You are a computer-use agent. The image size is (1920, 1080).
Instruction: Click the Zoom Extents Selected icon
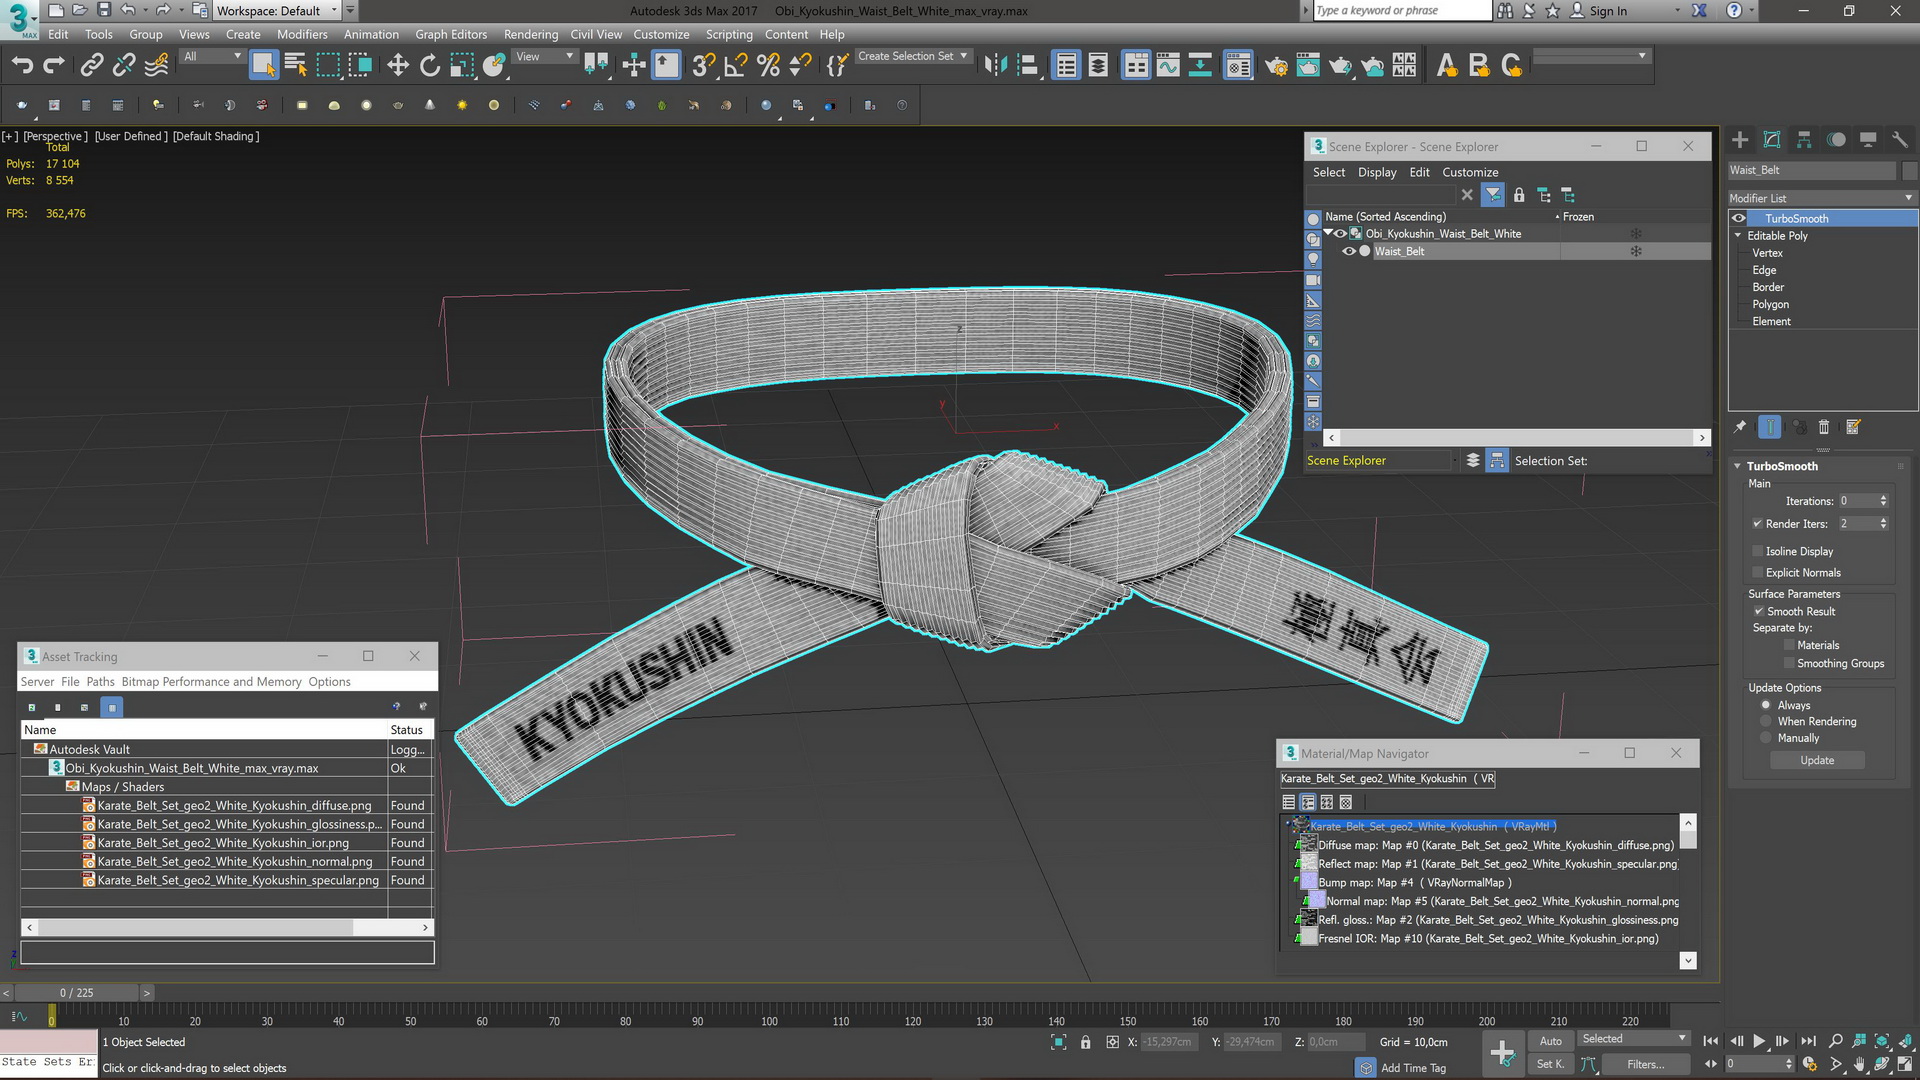coord(1881,1041)
